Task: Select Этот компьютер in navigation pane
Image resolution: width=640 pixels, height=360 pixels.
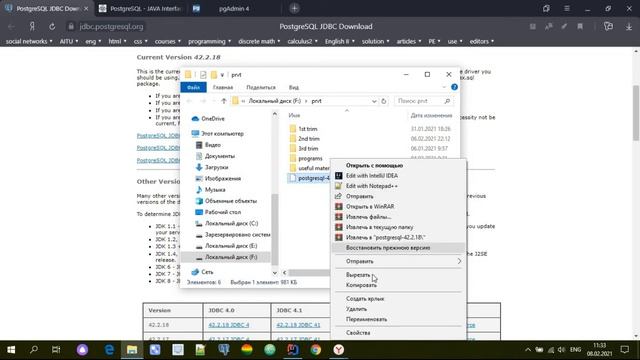Action: tap(222, 133)
